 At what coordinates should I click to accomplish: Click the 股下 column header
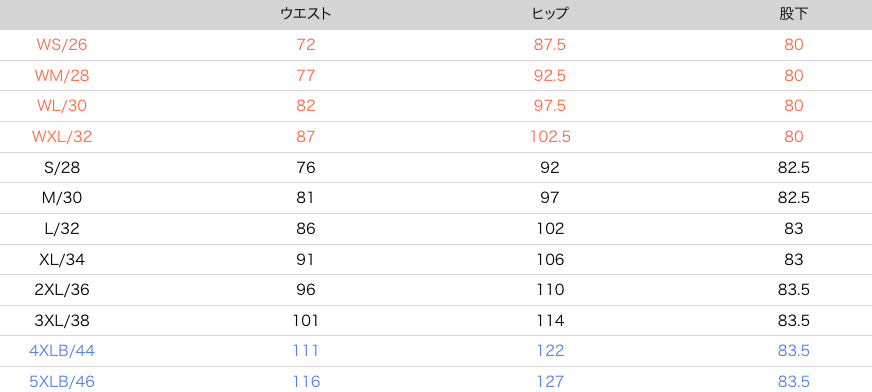click(794, 14)
